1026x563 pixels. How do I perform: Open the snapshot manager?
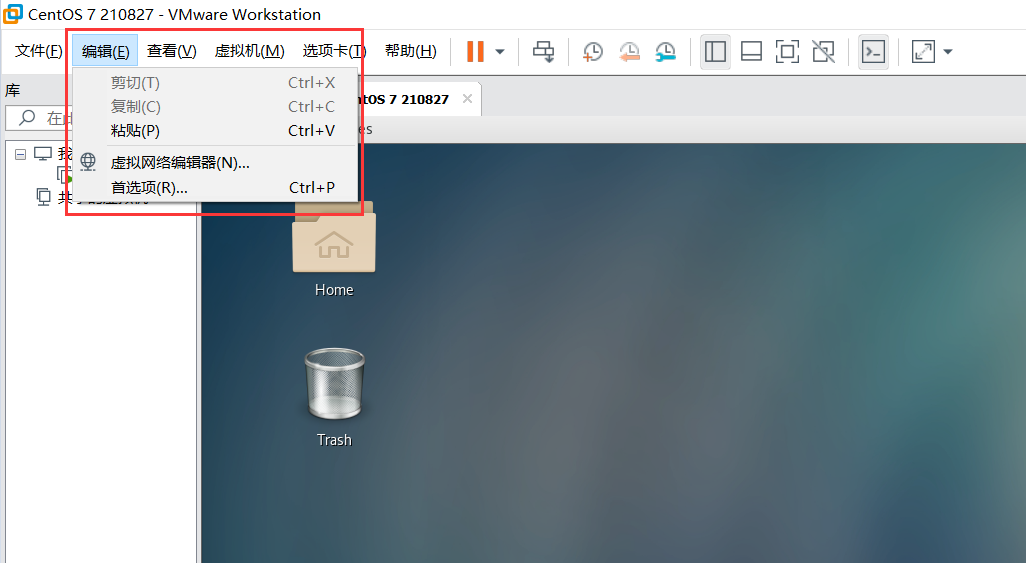pyautogui.click(x=665, y=52)
